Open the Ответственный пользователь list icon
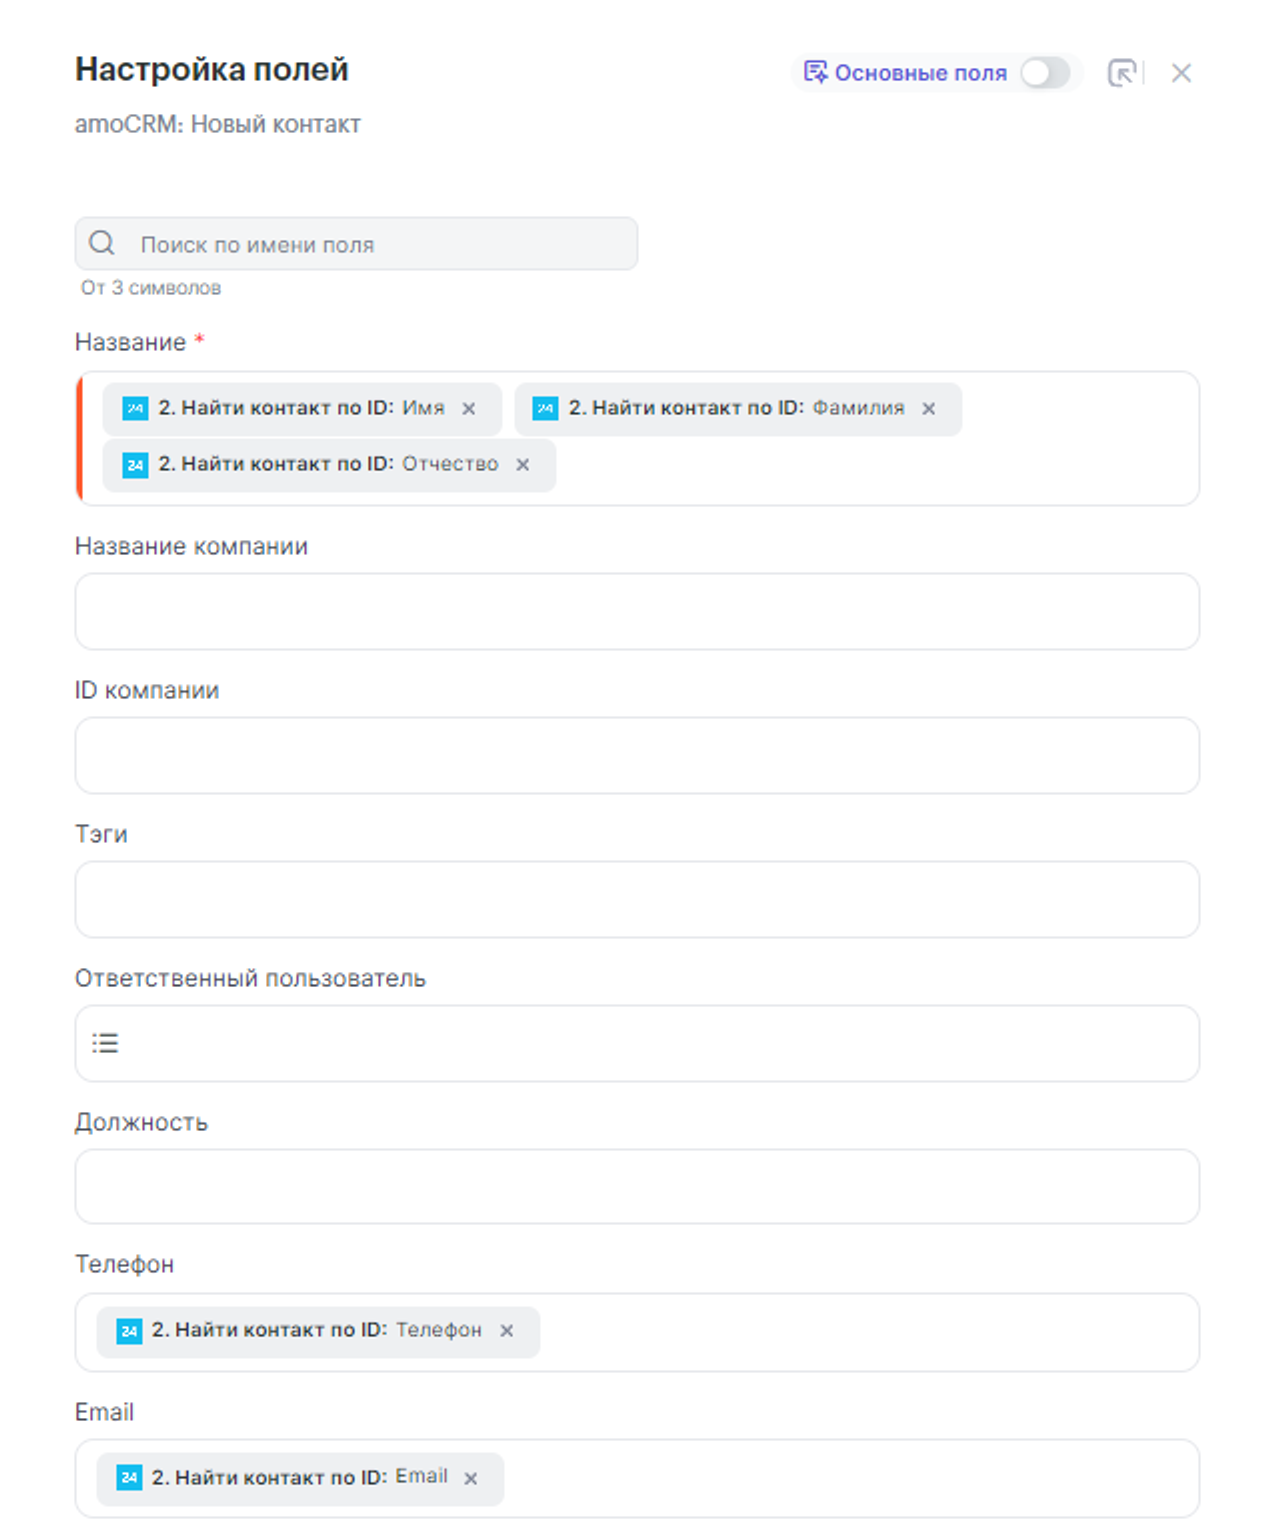Screen dimensions: 1270x1536 tap(105, 1043)
